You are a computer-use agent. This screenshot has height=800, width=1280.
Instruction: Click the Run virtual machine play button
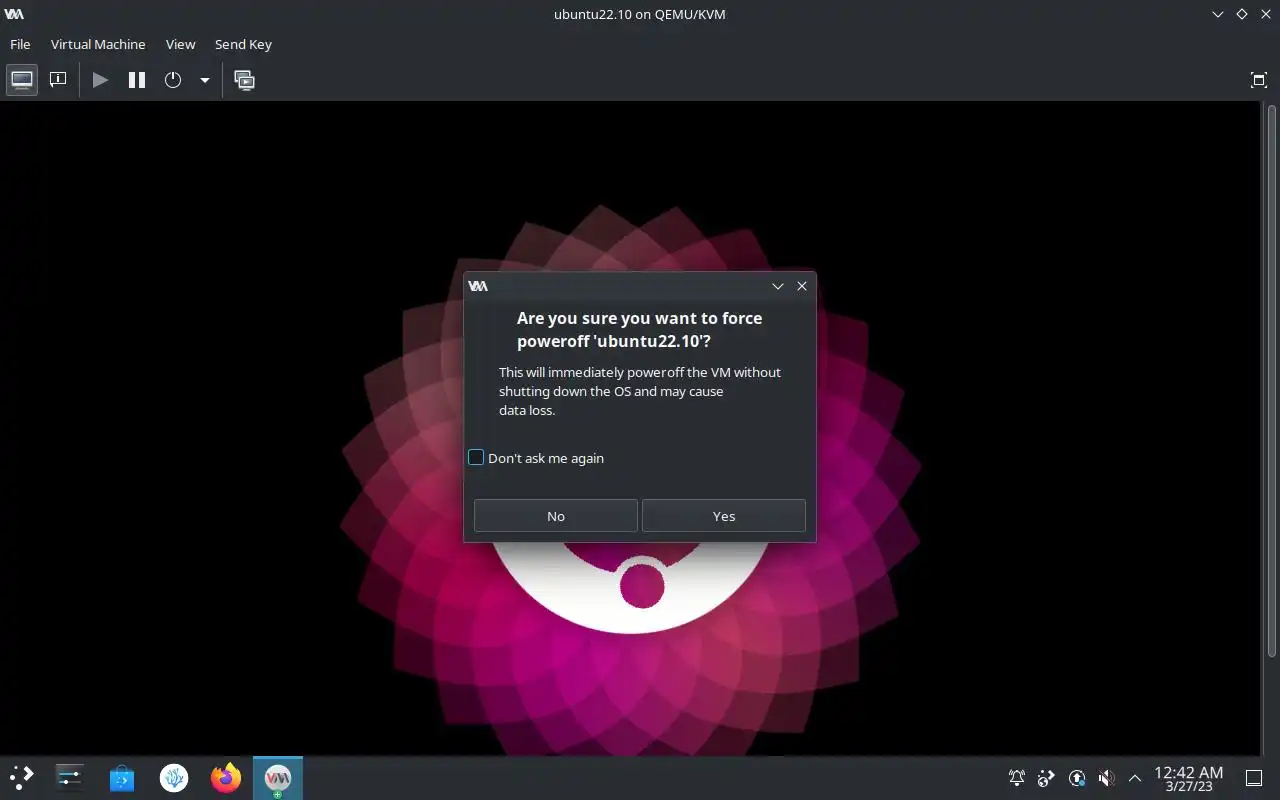click(100, 80)
